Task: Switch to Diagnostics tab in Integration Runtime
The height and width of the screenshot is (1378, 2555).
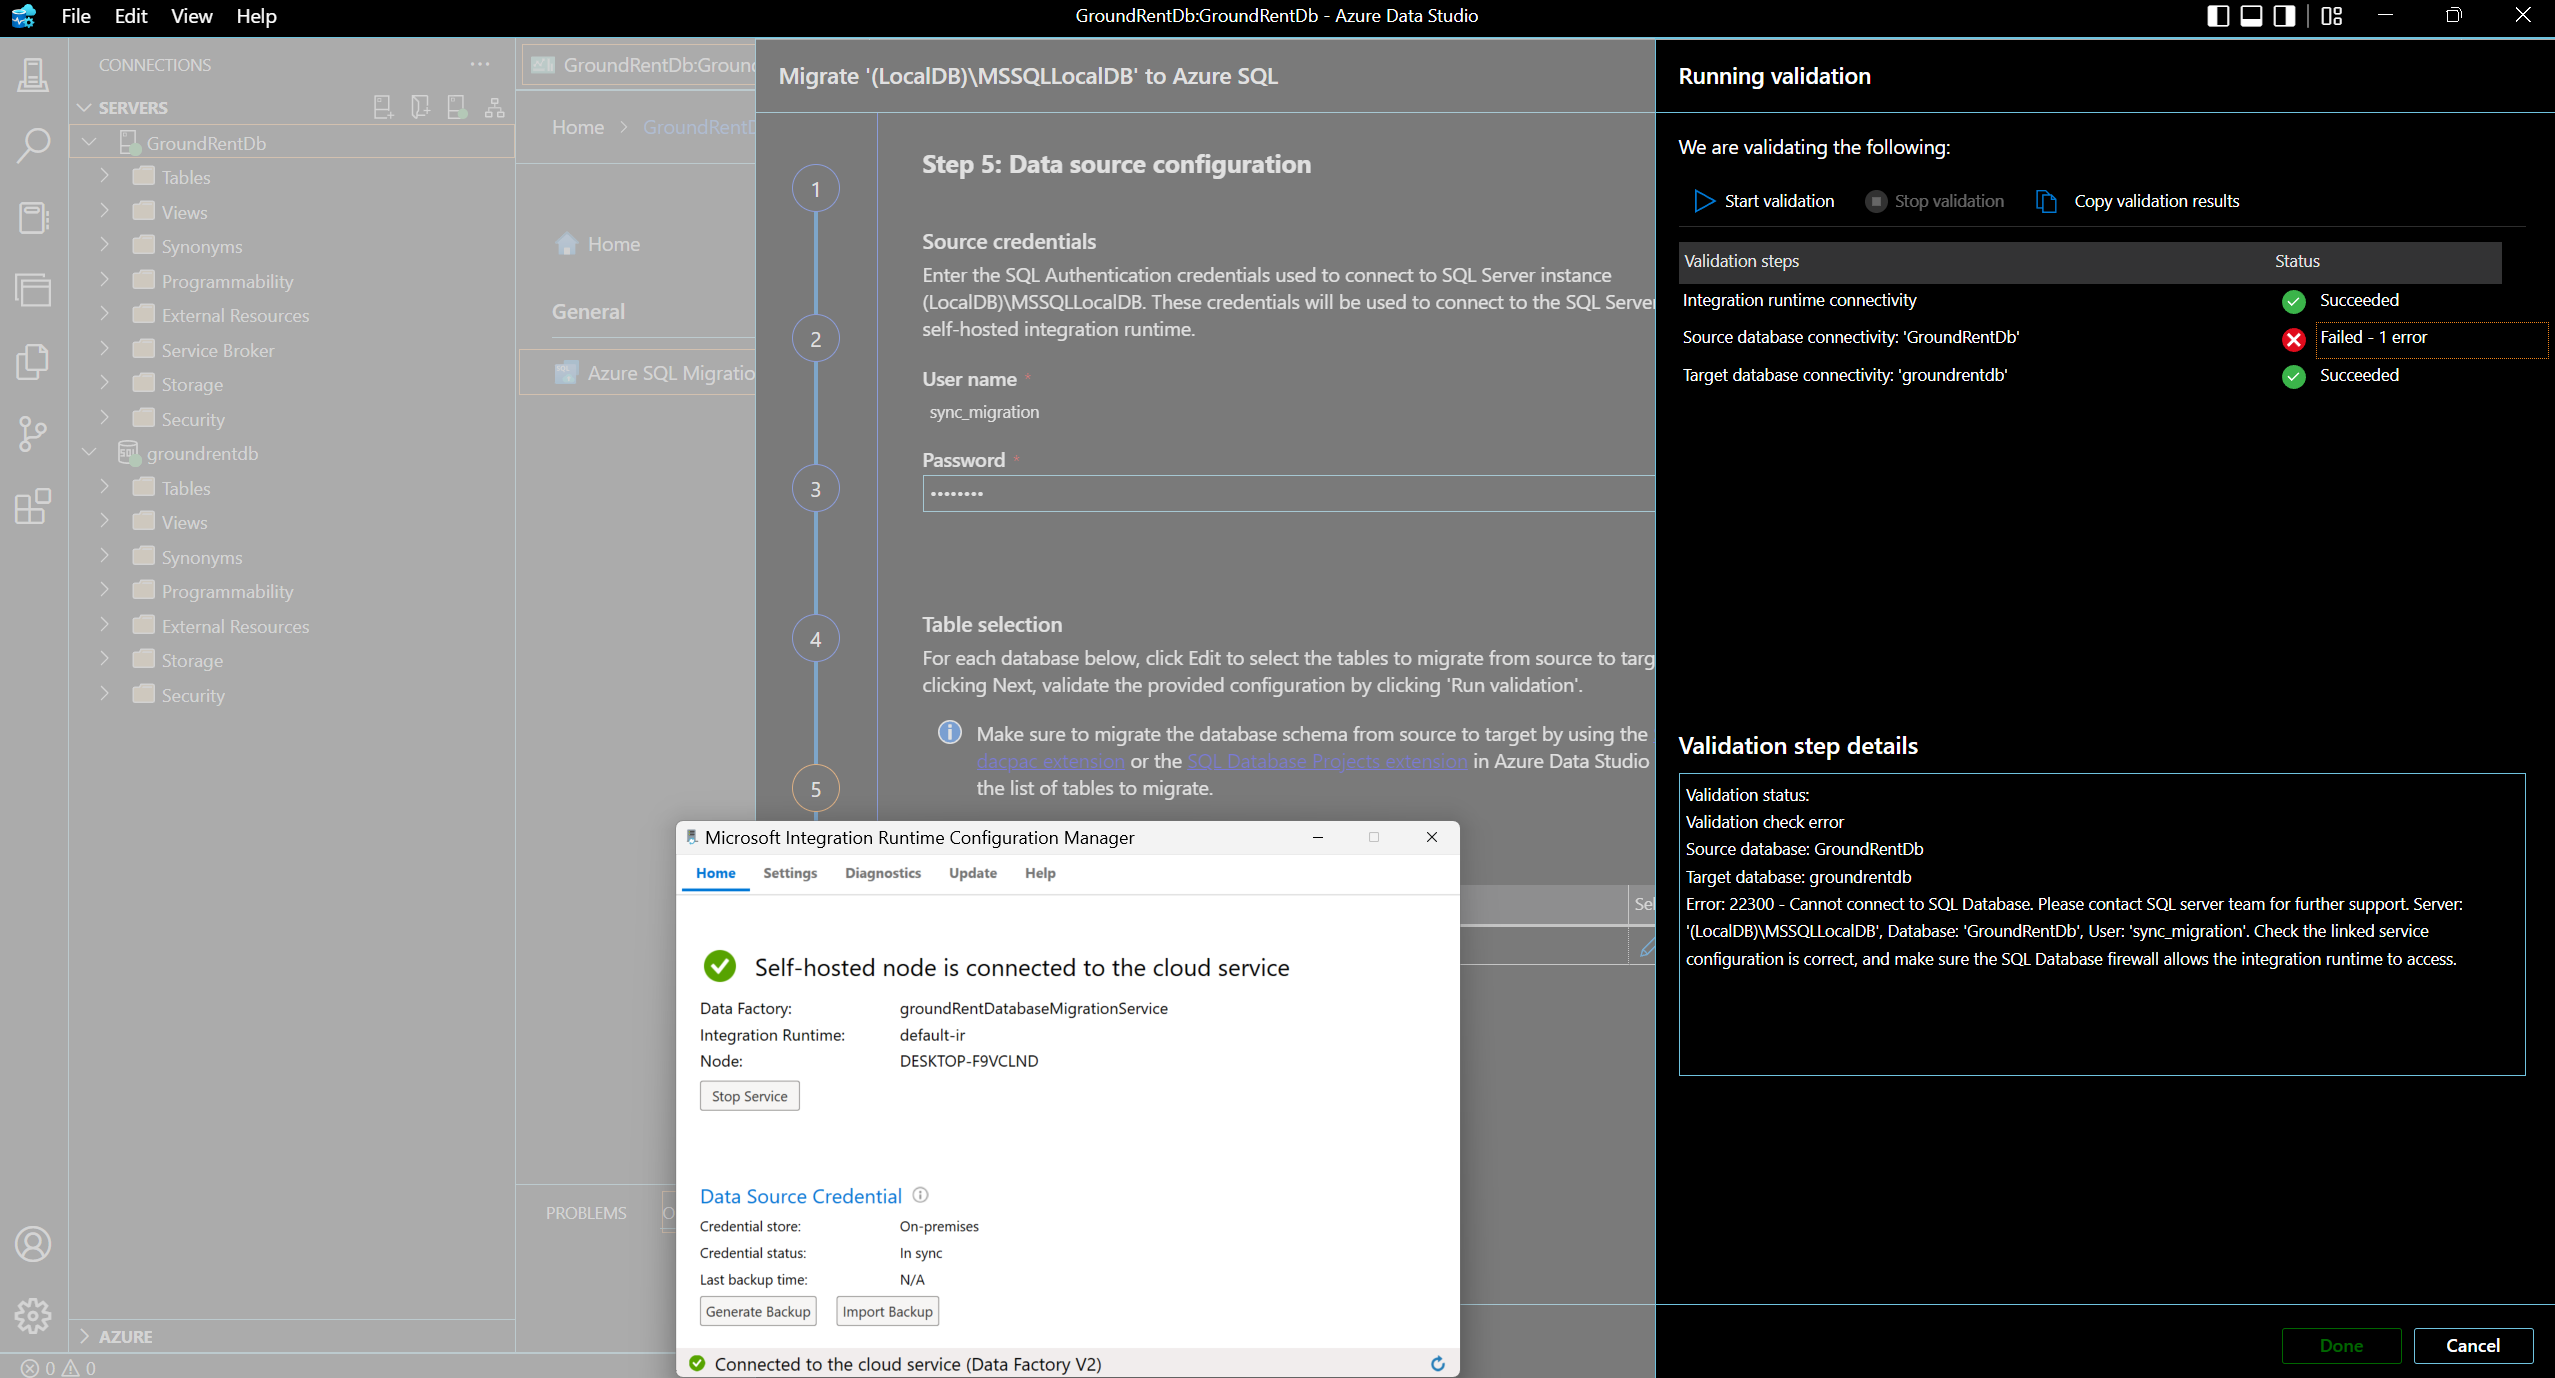Action: (882, 873)
